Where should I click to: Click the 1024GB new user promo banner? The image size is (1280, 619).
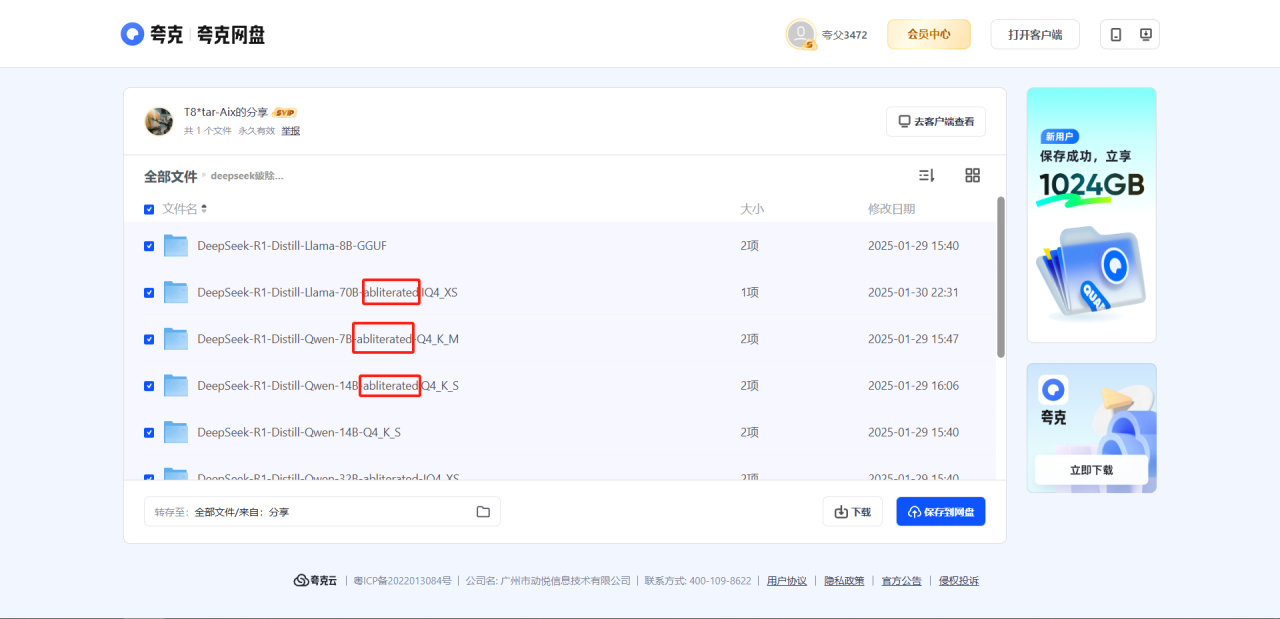point(1091,215)
